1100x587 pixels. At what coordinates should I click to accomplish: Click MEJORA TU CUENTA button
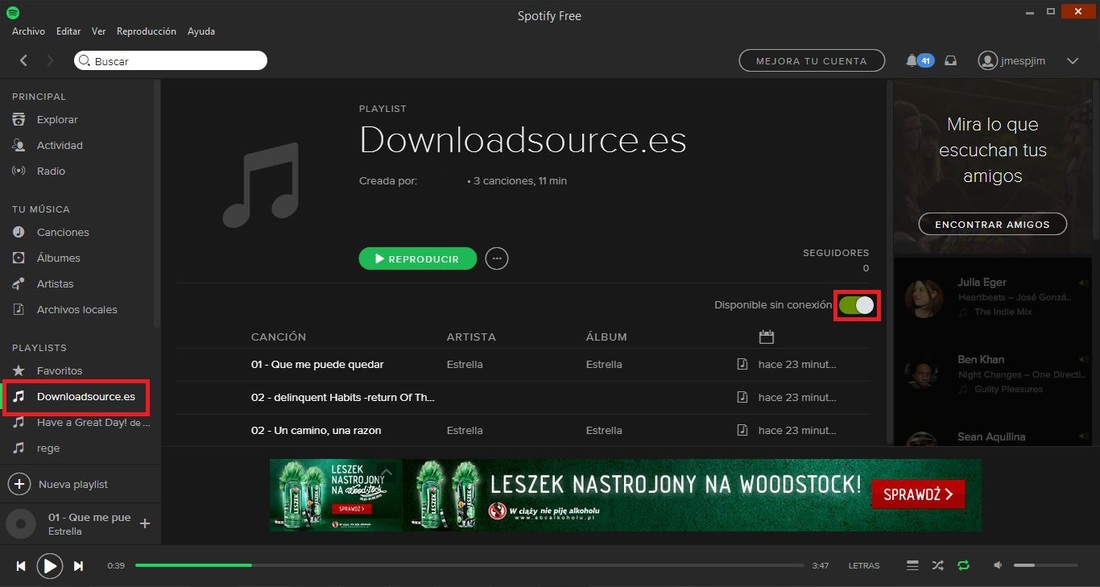pyautogui.click(x=812, y=61)
